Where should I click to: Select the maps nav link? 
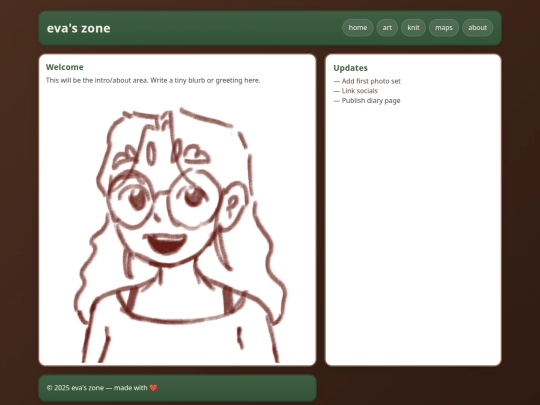click(444, 28)
